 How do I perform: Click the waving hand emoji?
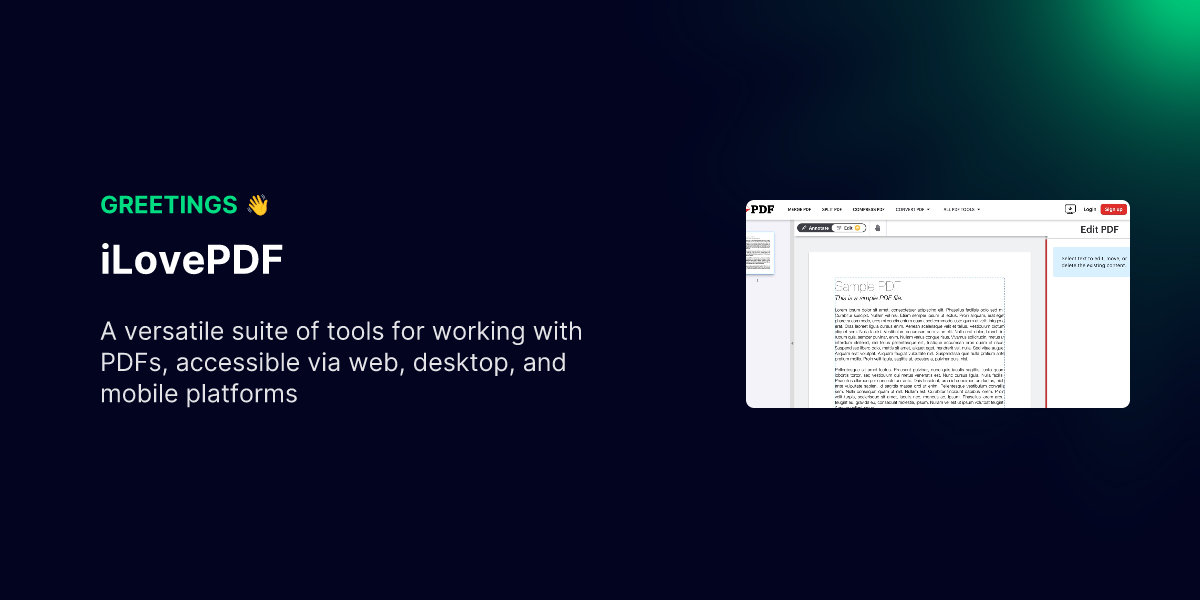(x=257, y=205)
